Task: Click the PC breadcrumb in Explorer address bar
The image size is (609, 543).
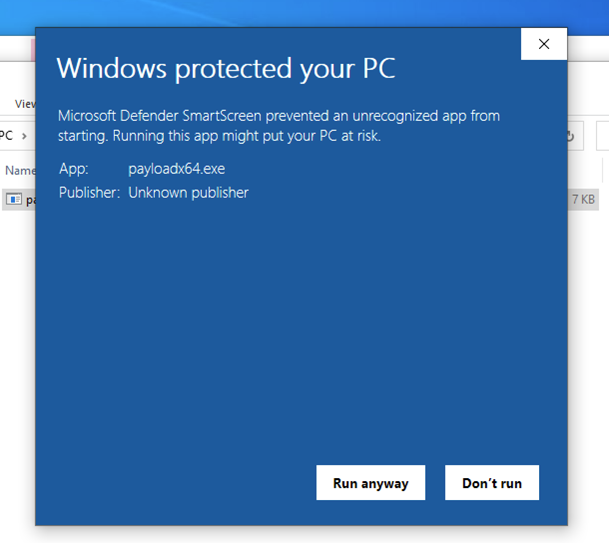Action: tap(6, 136)
